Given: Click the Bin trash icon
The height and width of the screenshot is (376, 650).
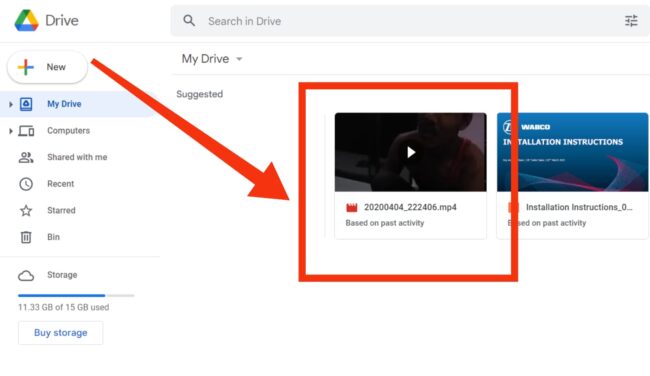Looking at the screenshot, I should (x=26, y=237).
